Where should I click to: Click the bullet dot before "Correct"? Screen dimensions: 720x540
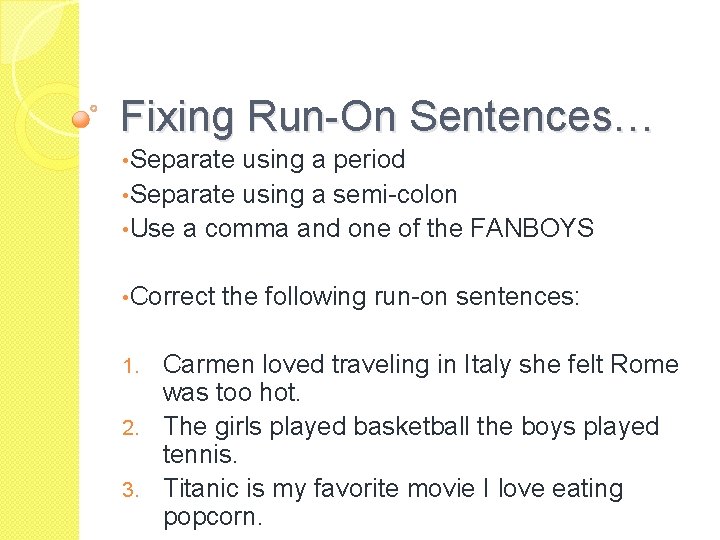coord(122,297)
